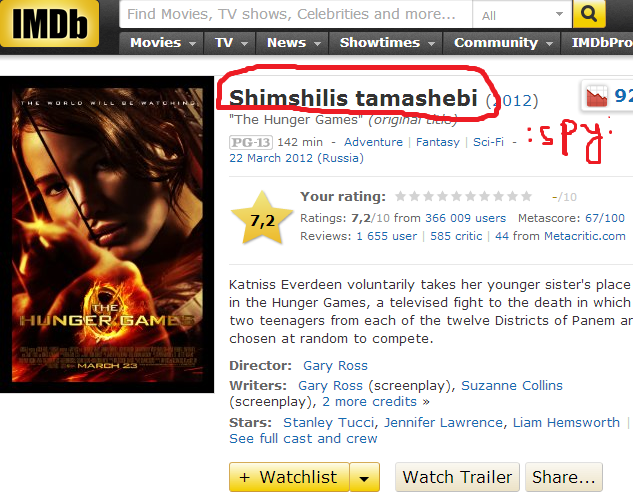The height and width of the screenshot is (503, 633).
Task: Rate the movie ten stars
Action: pyautogui.click(x=526, y=197)
